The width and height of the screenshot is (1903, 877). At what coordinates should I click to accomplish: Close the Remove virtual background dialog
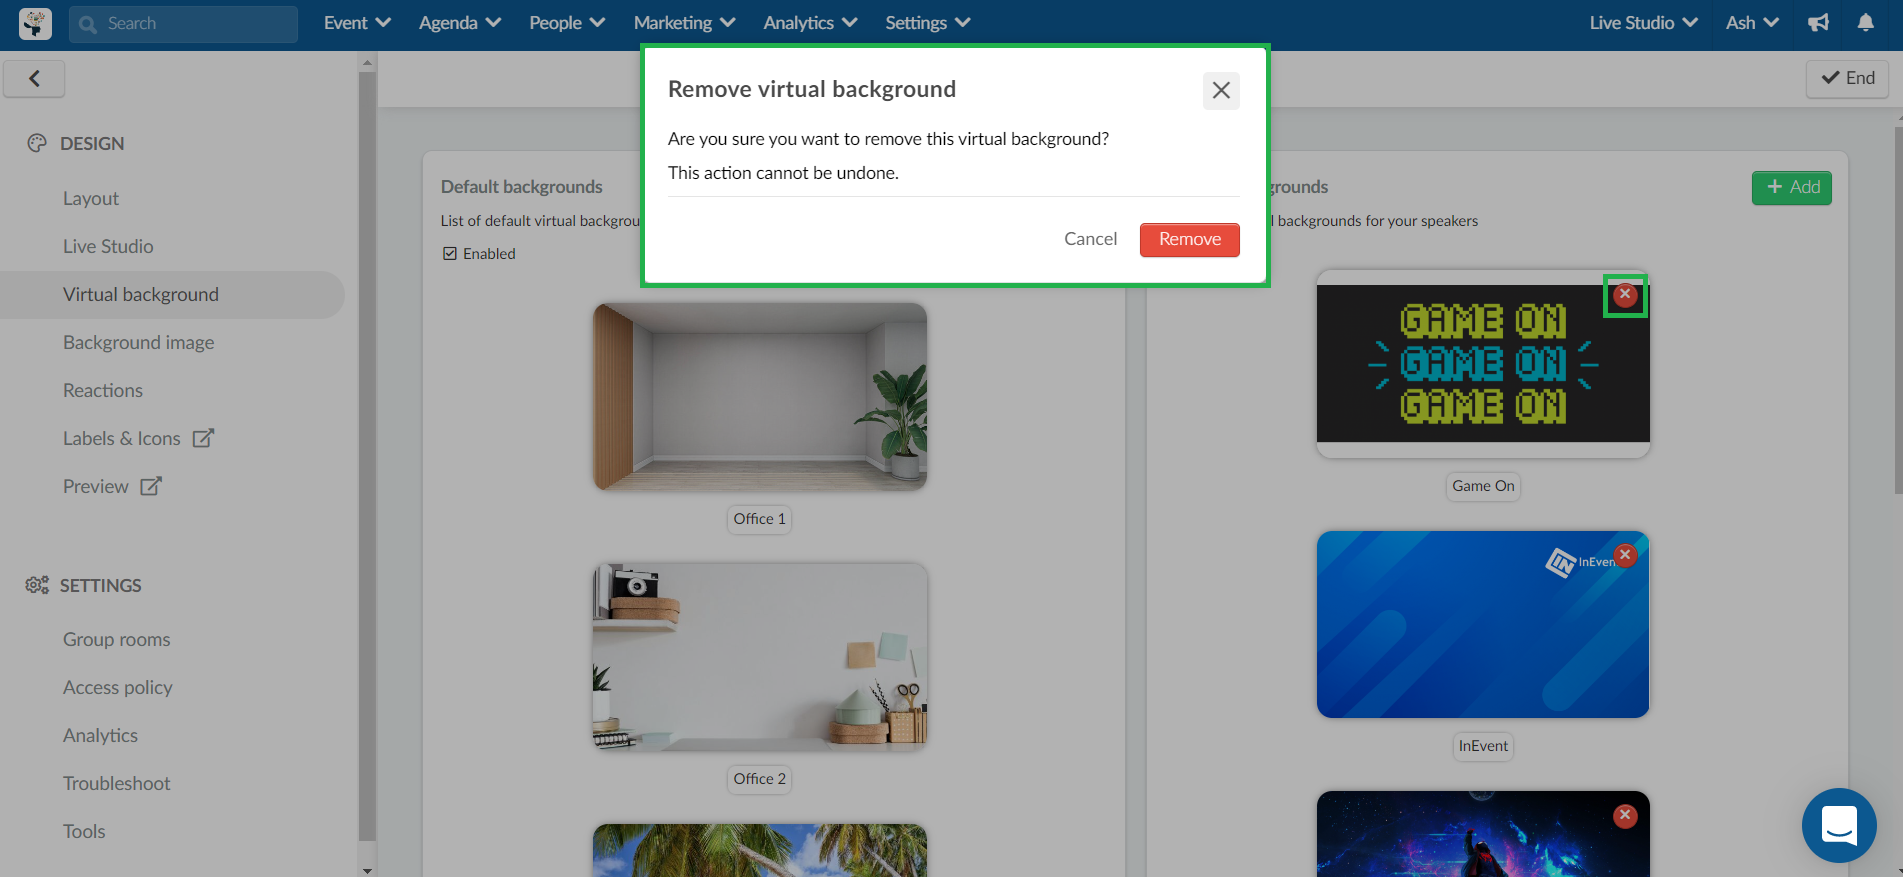click(1221, 90)
